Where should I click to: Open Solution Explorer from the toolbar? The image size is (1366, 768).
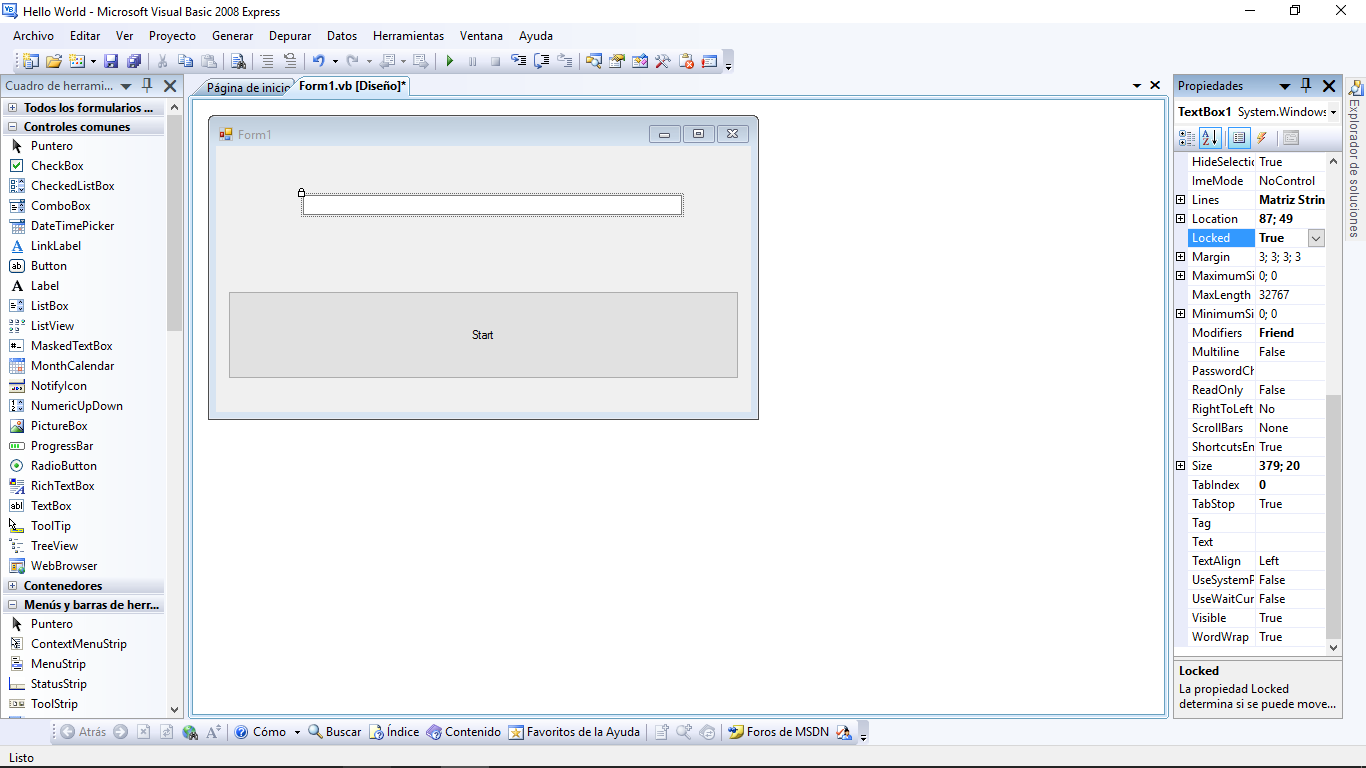tap(594, 61)
